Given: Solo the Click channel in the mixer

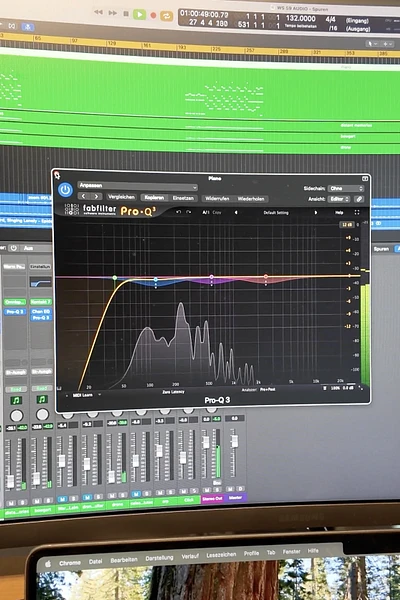Looking at the screenshot, I should pyautogui.click(x=194, y=491).
